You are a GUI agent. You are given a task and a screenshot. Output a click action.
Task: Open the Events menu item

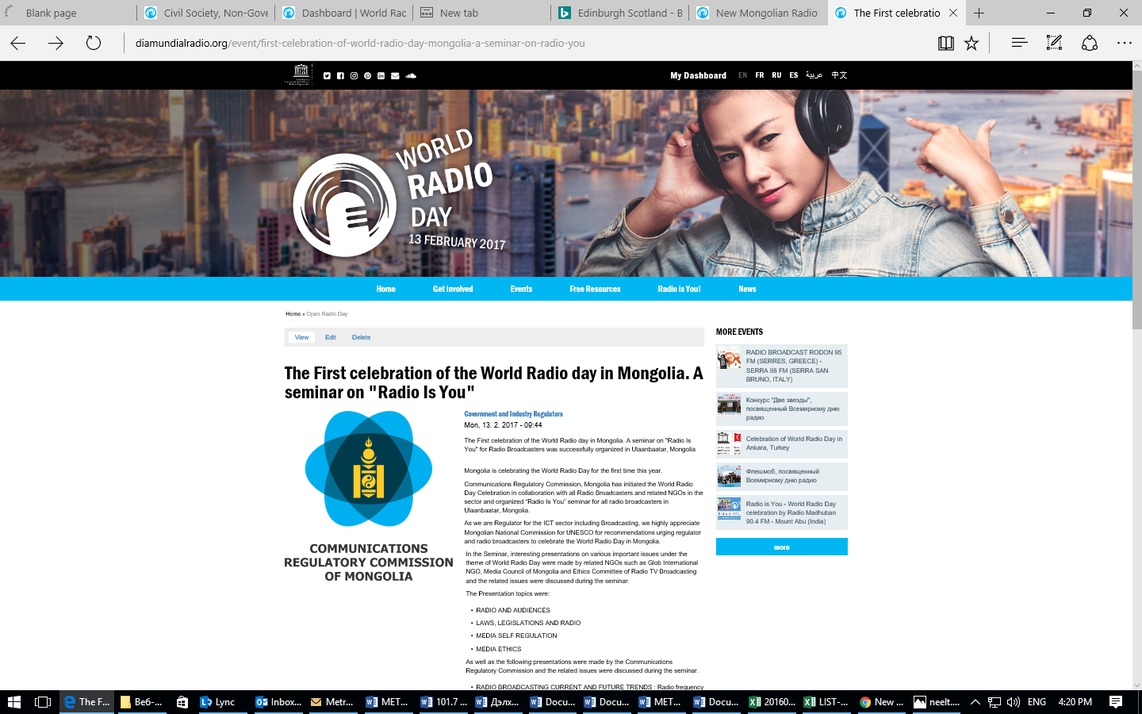[521, 289]
